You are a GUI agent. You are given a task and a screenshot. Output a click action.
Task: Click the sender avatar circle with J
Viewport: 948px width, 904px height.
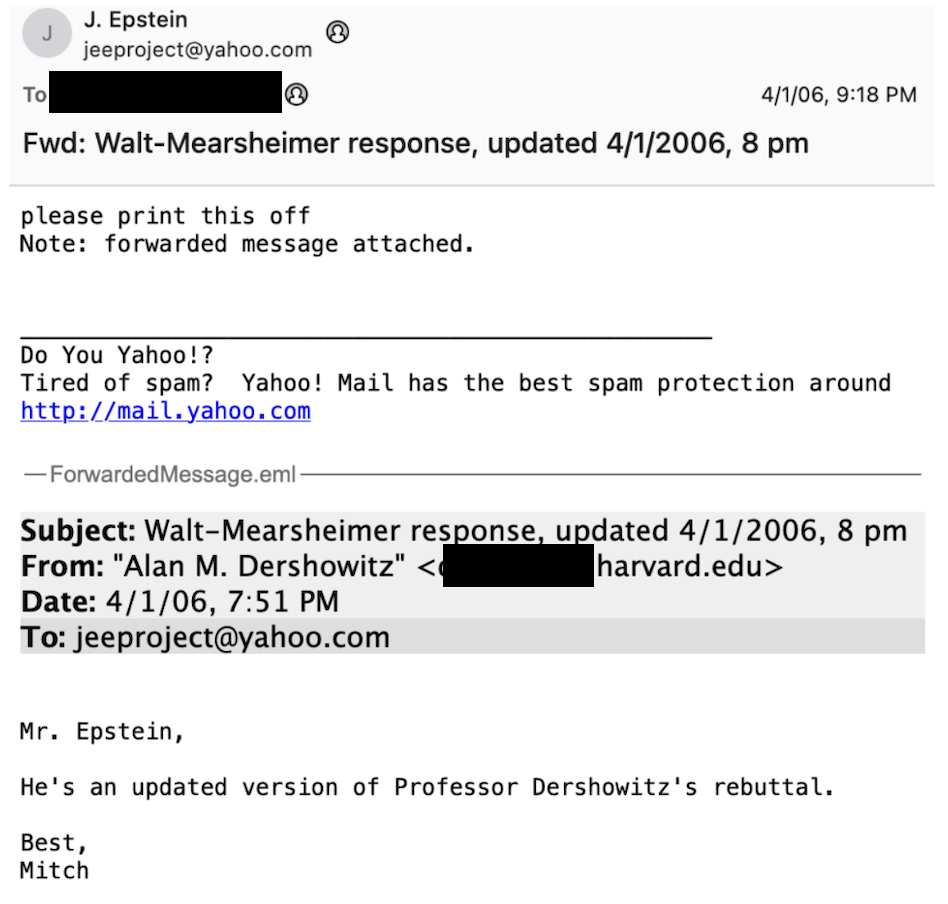46,34
